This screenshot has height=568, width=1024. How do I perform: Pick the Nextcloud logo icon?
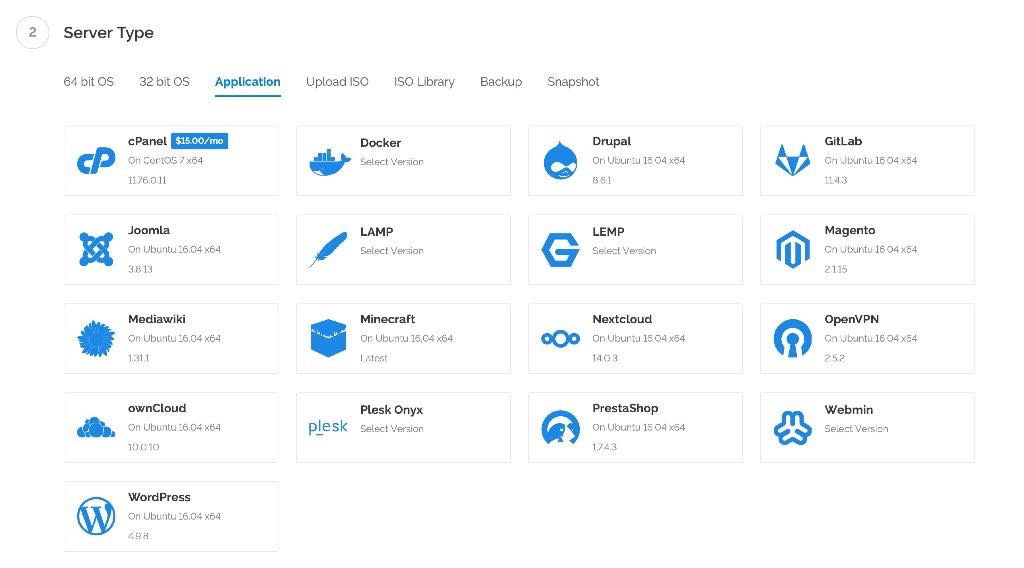tap(560, 338)
